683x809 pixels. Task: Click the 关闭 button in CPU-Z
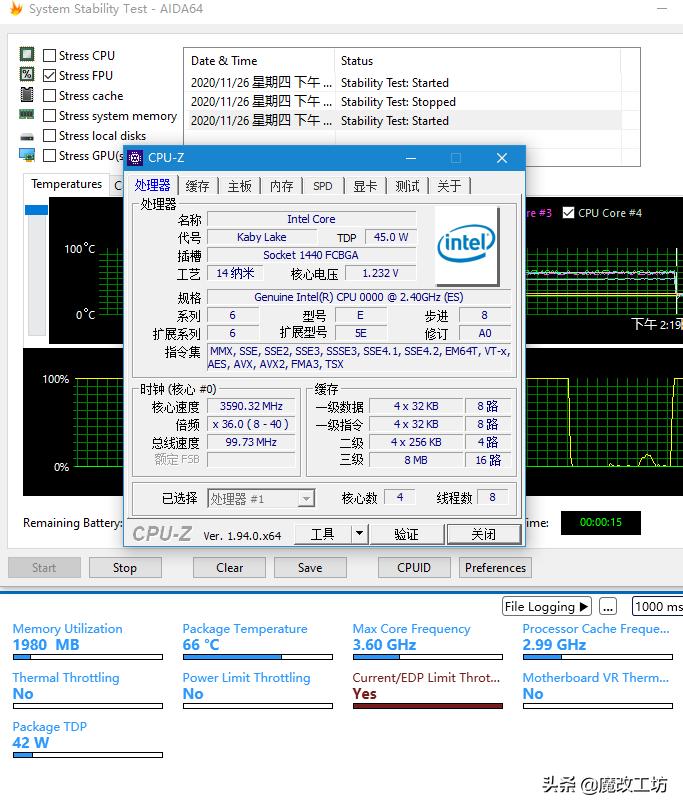point(483,534)
